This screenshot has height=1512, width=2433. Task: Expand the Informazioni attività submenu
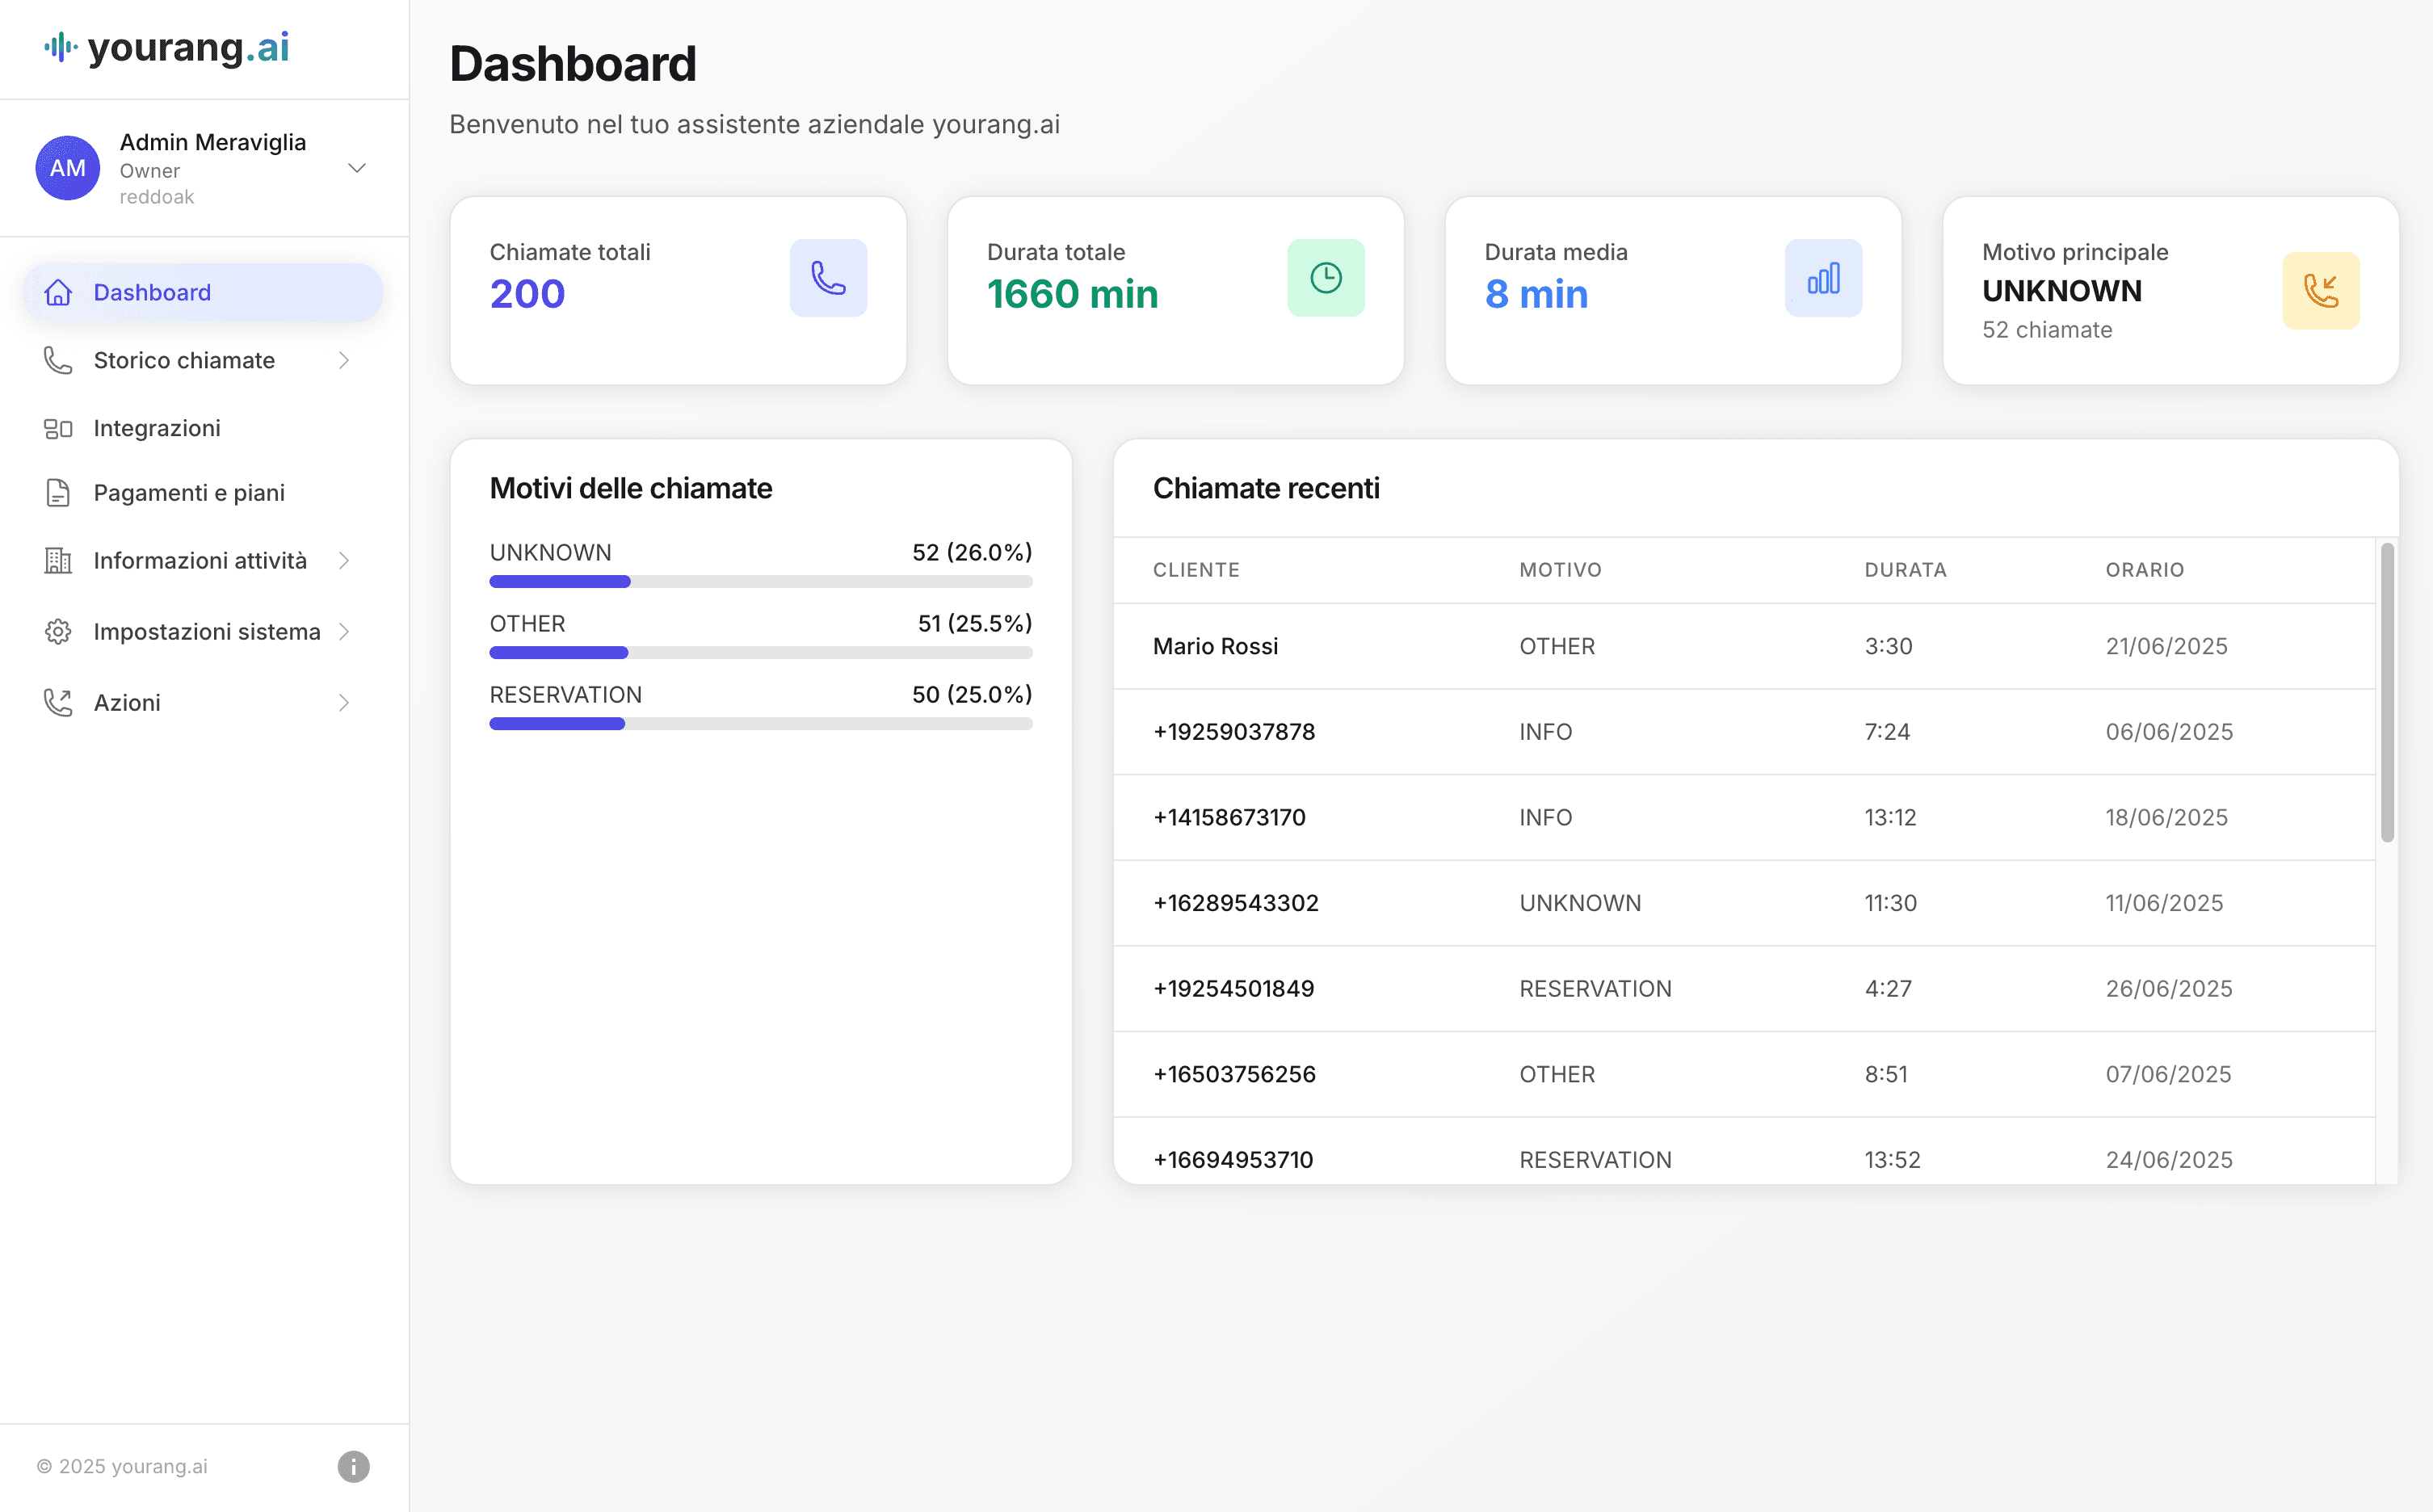coord(344,560)
